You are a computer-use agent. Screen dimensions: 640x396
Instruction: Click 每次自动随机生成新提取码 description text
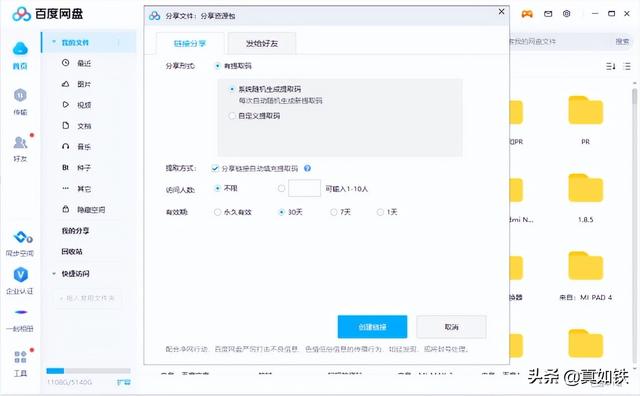[280, 100]
